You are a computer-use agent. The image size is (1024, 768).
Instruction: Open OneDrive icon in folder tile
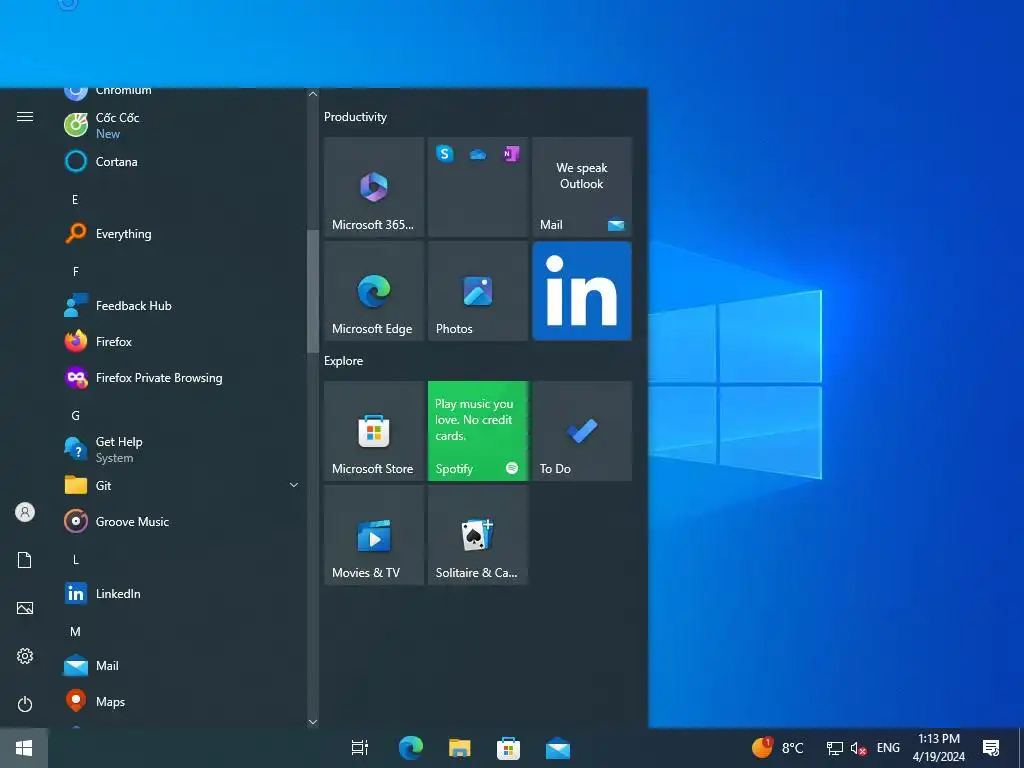coord(478,154)
